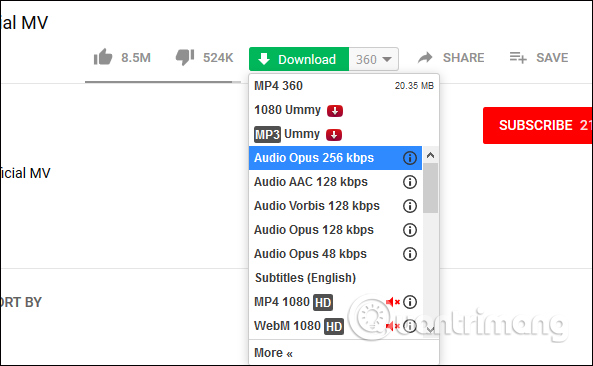Open info icon for Audio Opus 256 kbps
The image size is (593, 366).
coord(410,158)
